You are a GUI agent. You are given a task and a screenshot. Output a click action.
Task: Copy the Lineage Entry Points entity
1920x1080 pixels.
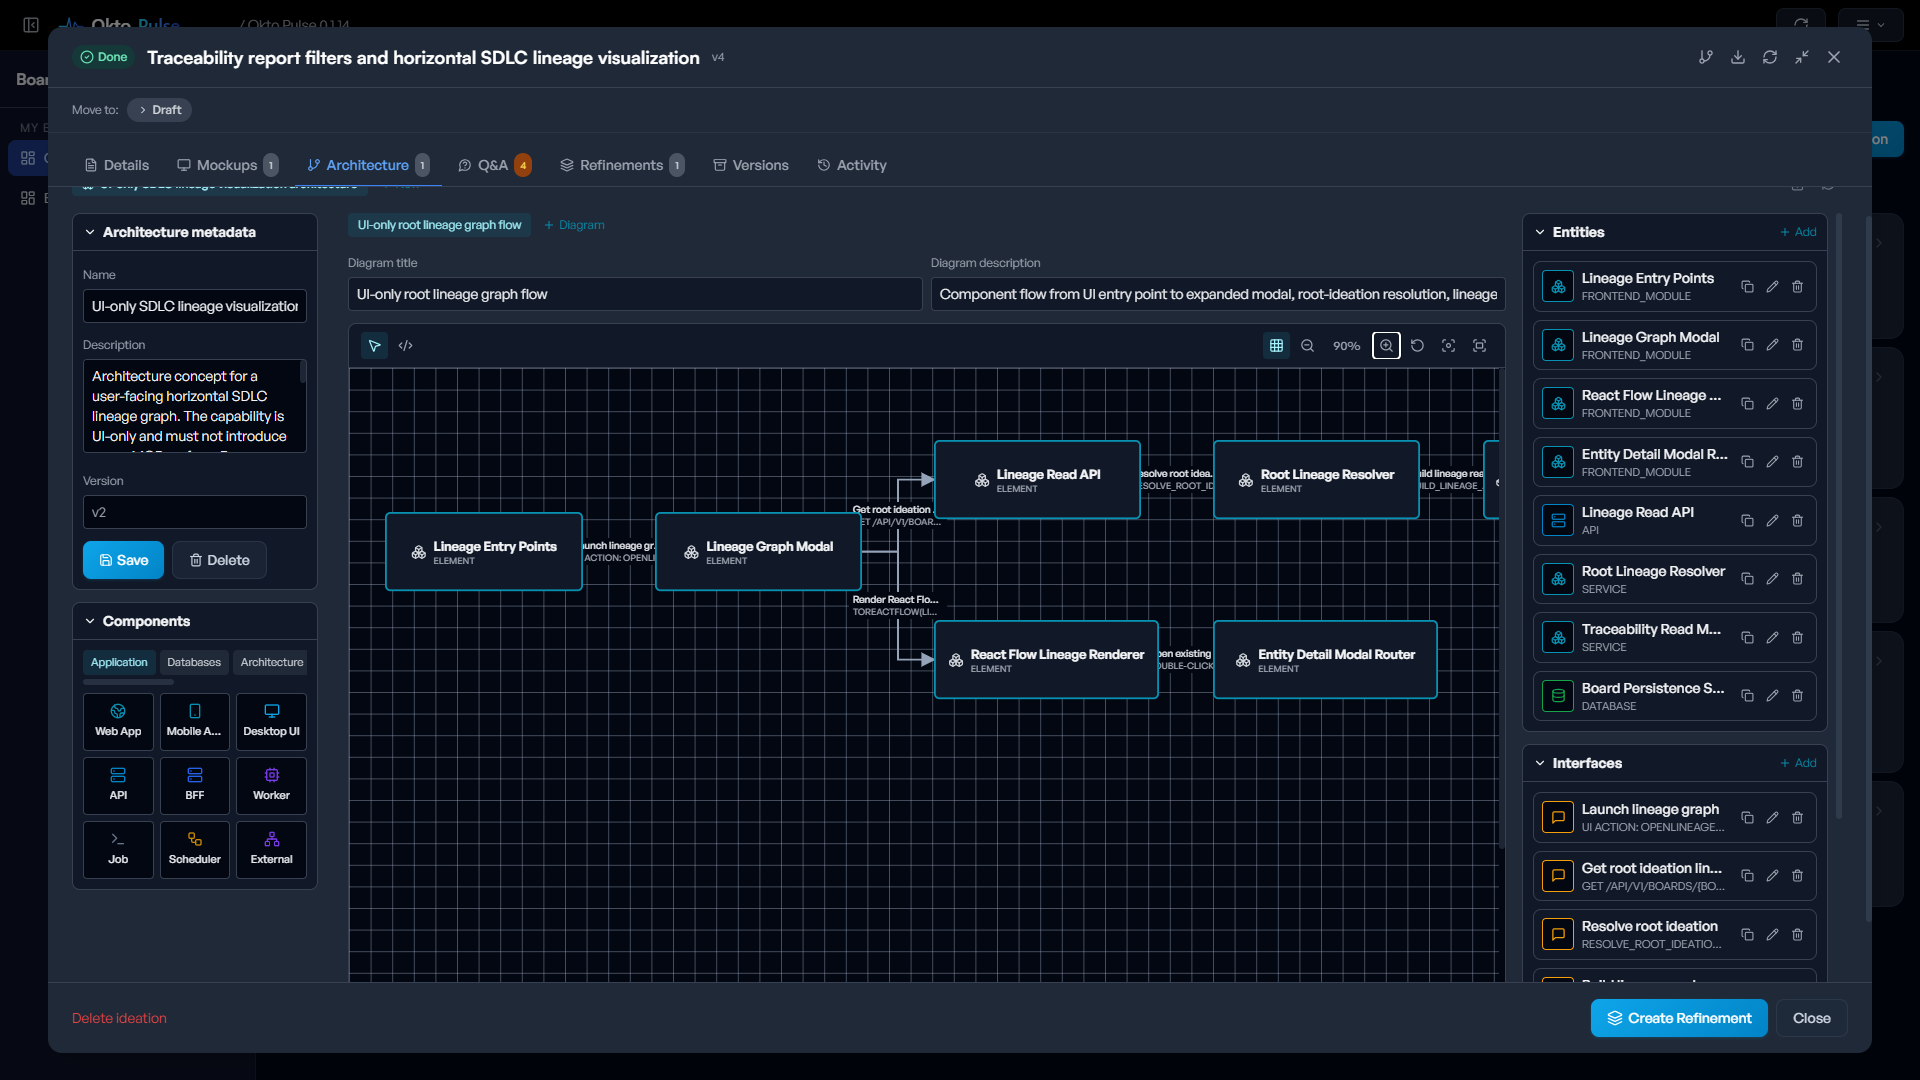[x=1747, y=287]
